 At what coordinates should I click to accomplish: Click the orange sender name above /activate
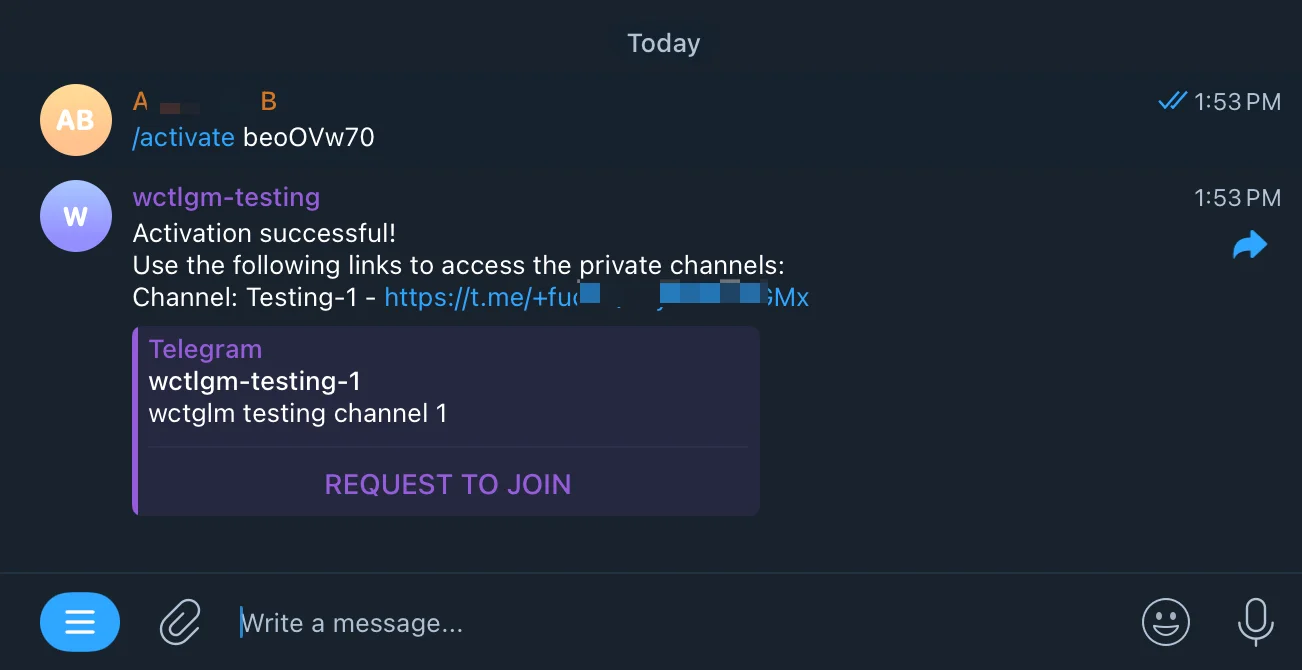pyautogui.click(x=205, y=101)
